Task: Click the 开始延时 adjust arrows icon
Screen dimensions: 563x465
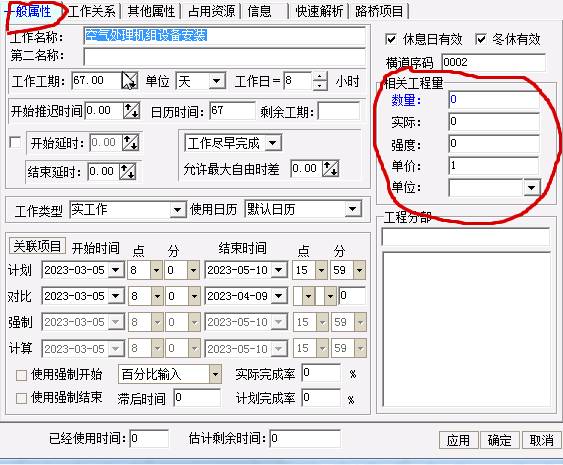Action: pos(130,143)
